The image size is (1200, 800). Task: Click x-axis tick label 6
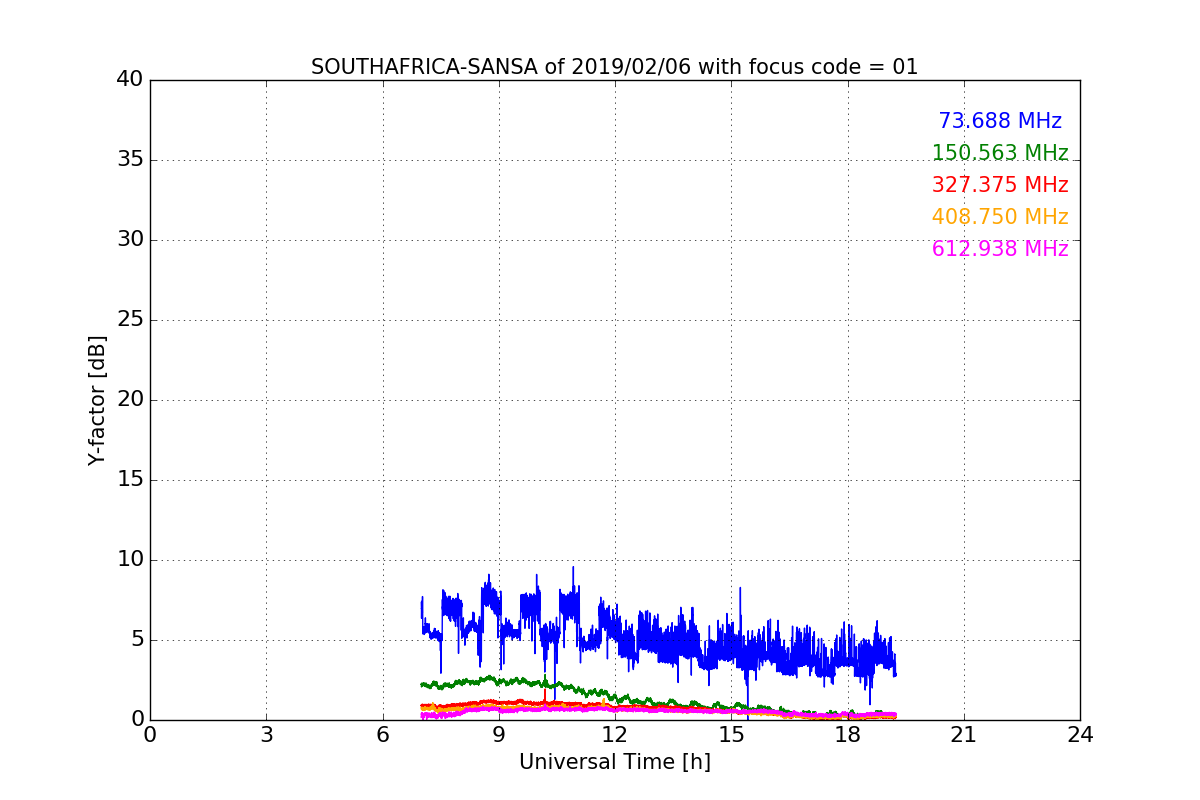383,735
